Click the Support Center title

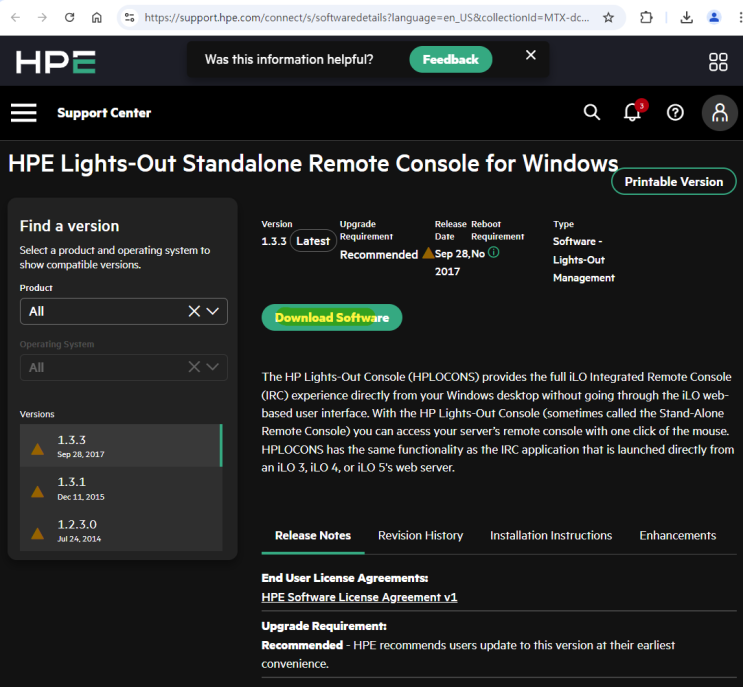coord(104,113)
